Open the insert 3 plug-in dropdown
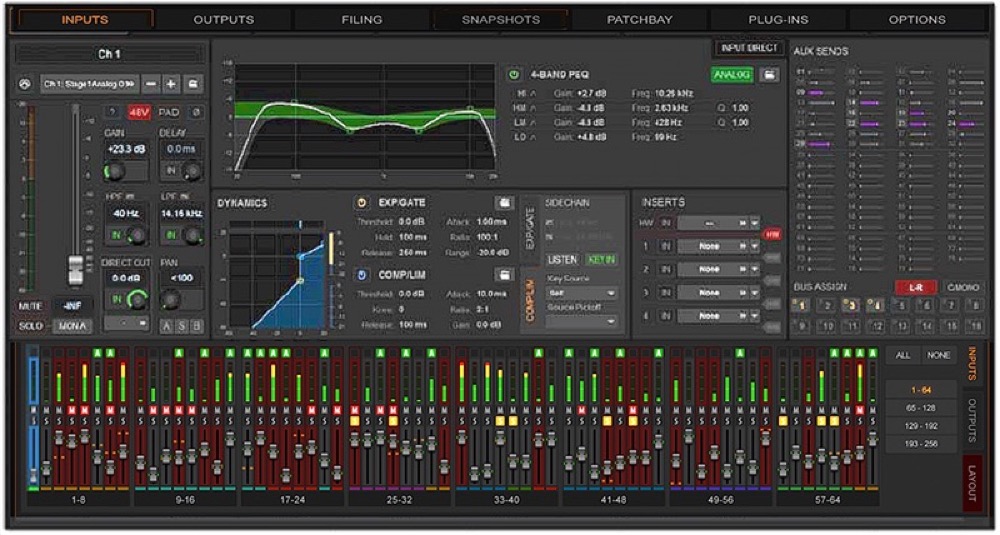 click(718, 293)
